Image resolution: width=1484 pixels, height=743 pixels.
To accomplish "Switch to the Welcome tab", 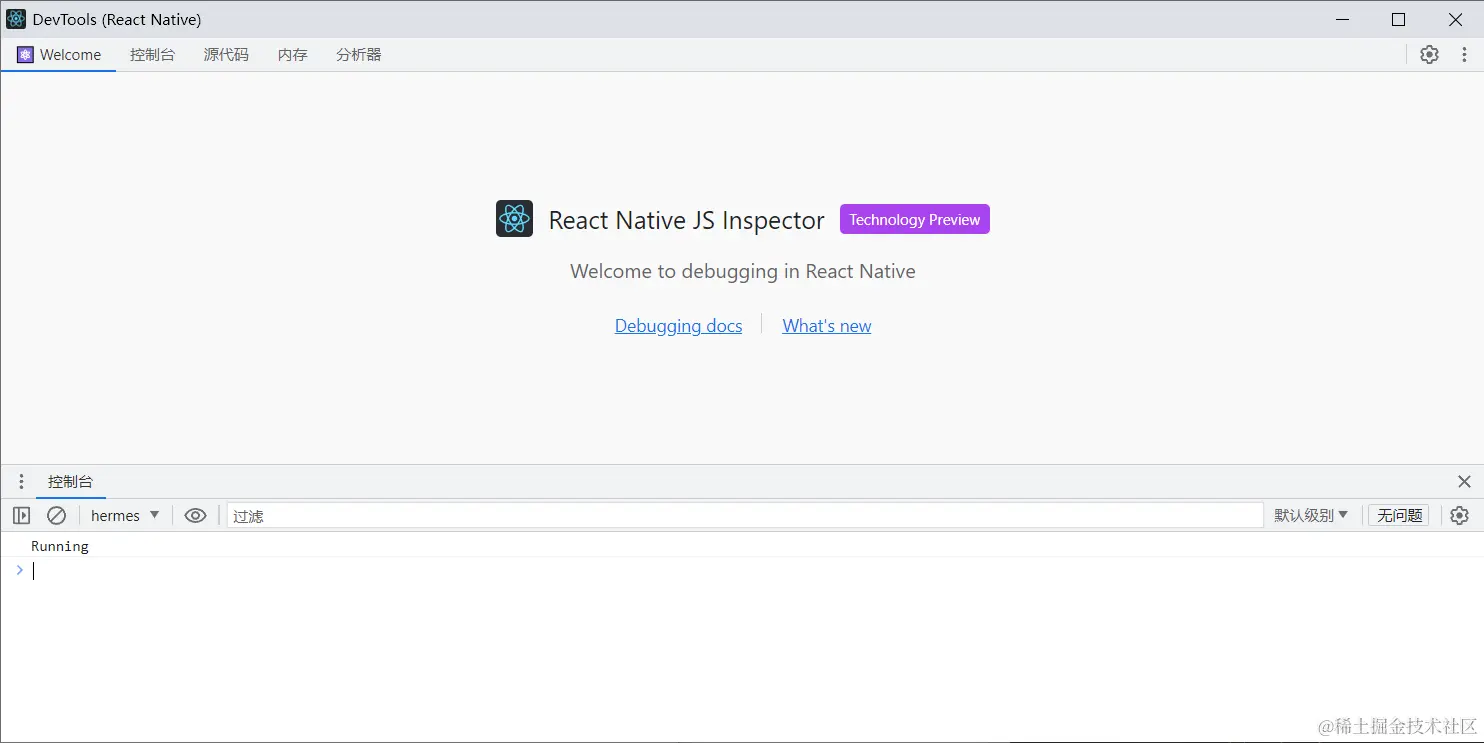I will (59, 55).
